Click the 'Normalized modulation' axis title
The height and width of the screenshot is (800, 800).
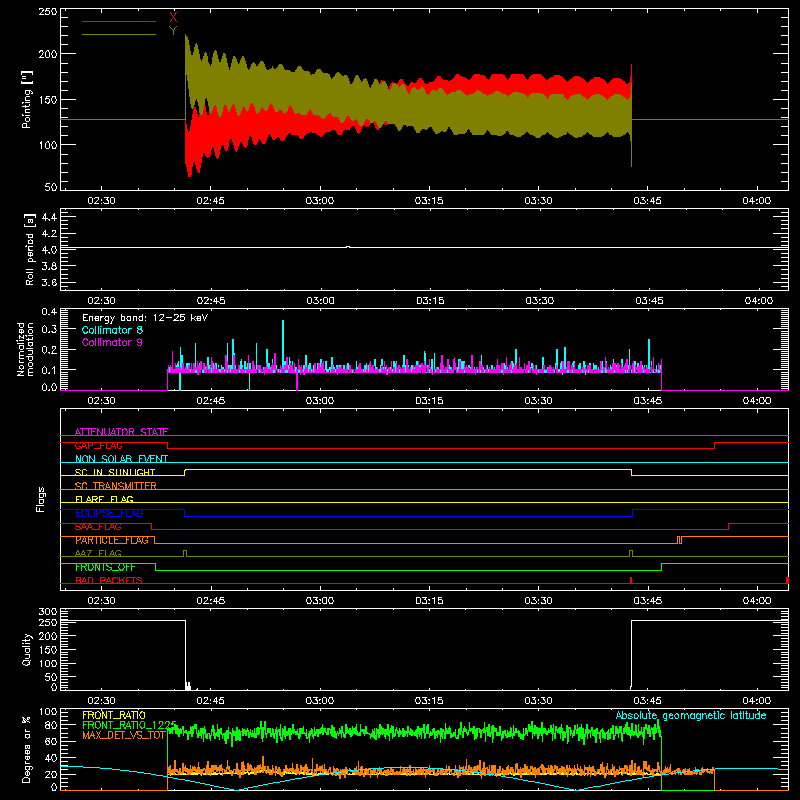click(25, 349)
